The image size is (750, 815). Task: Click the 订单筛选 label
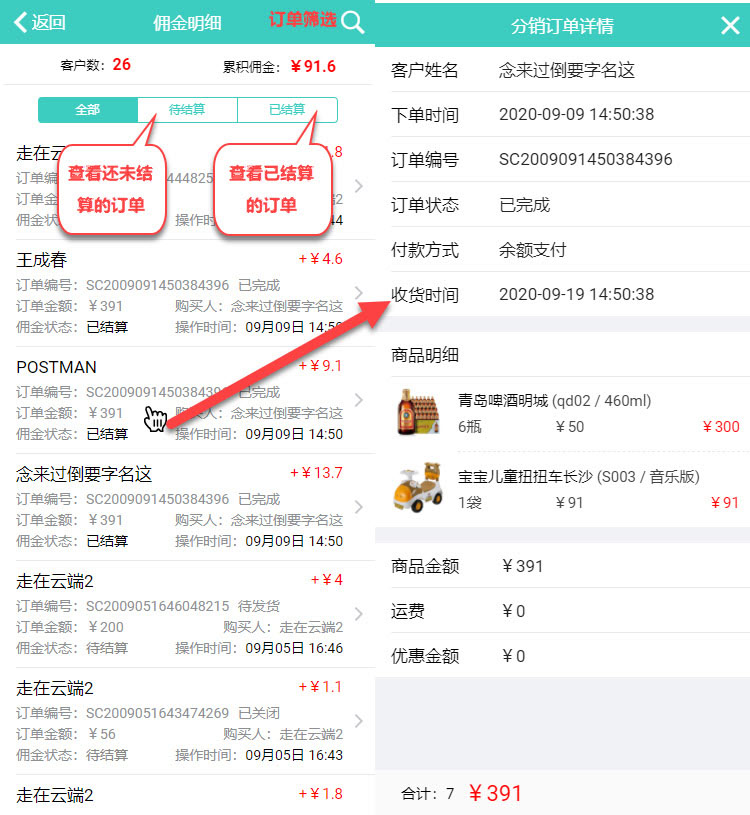coord(302,20)
